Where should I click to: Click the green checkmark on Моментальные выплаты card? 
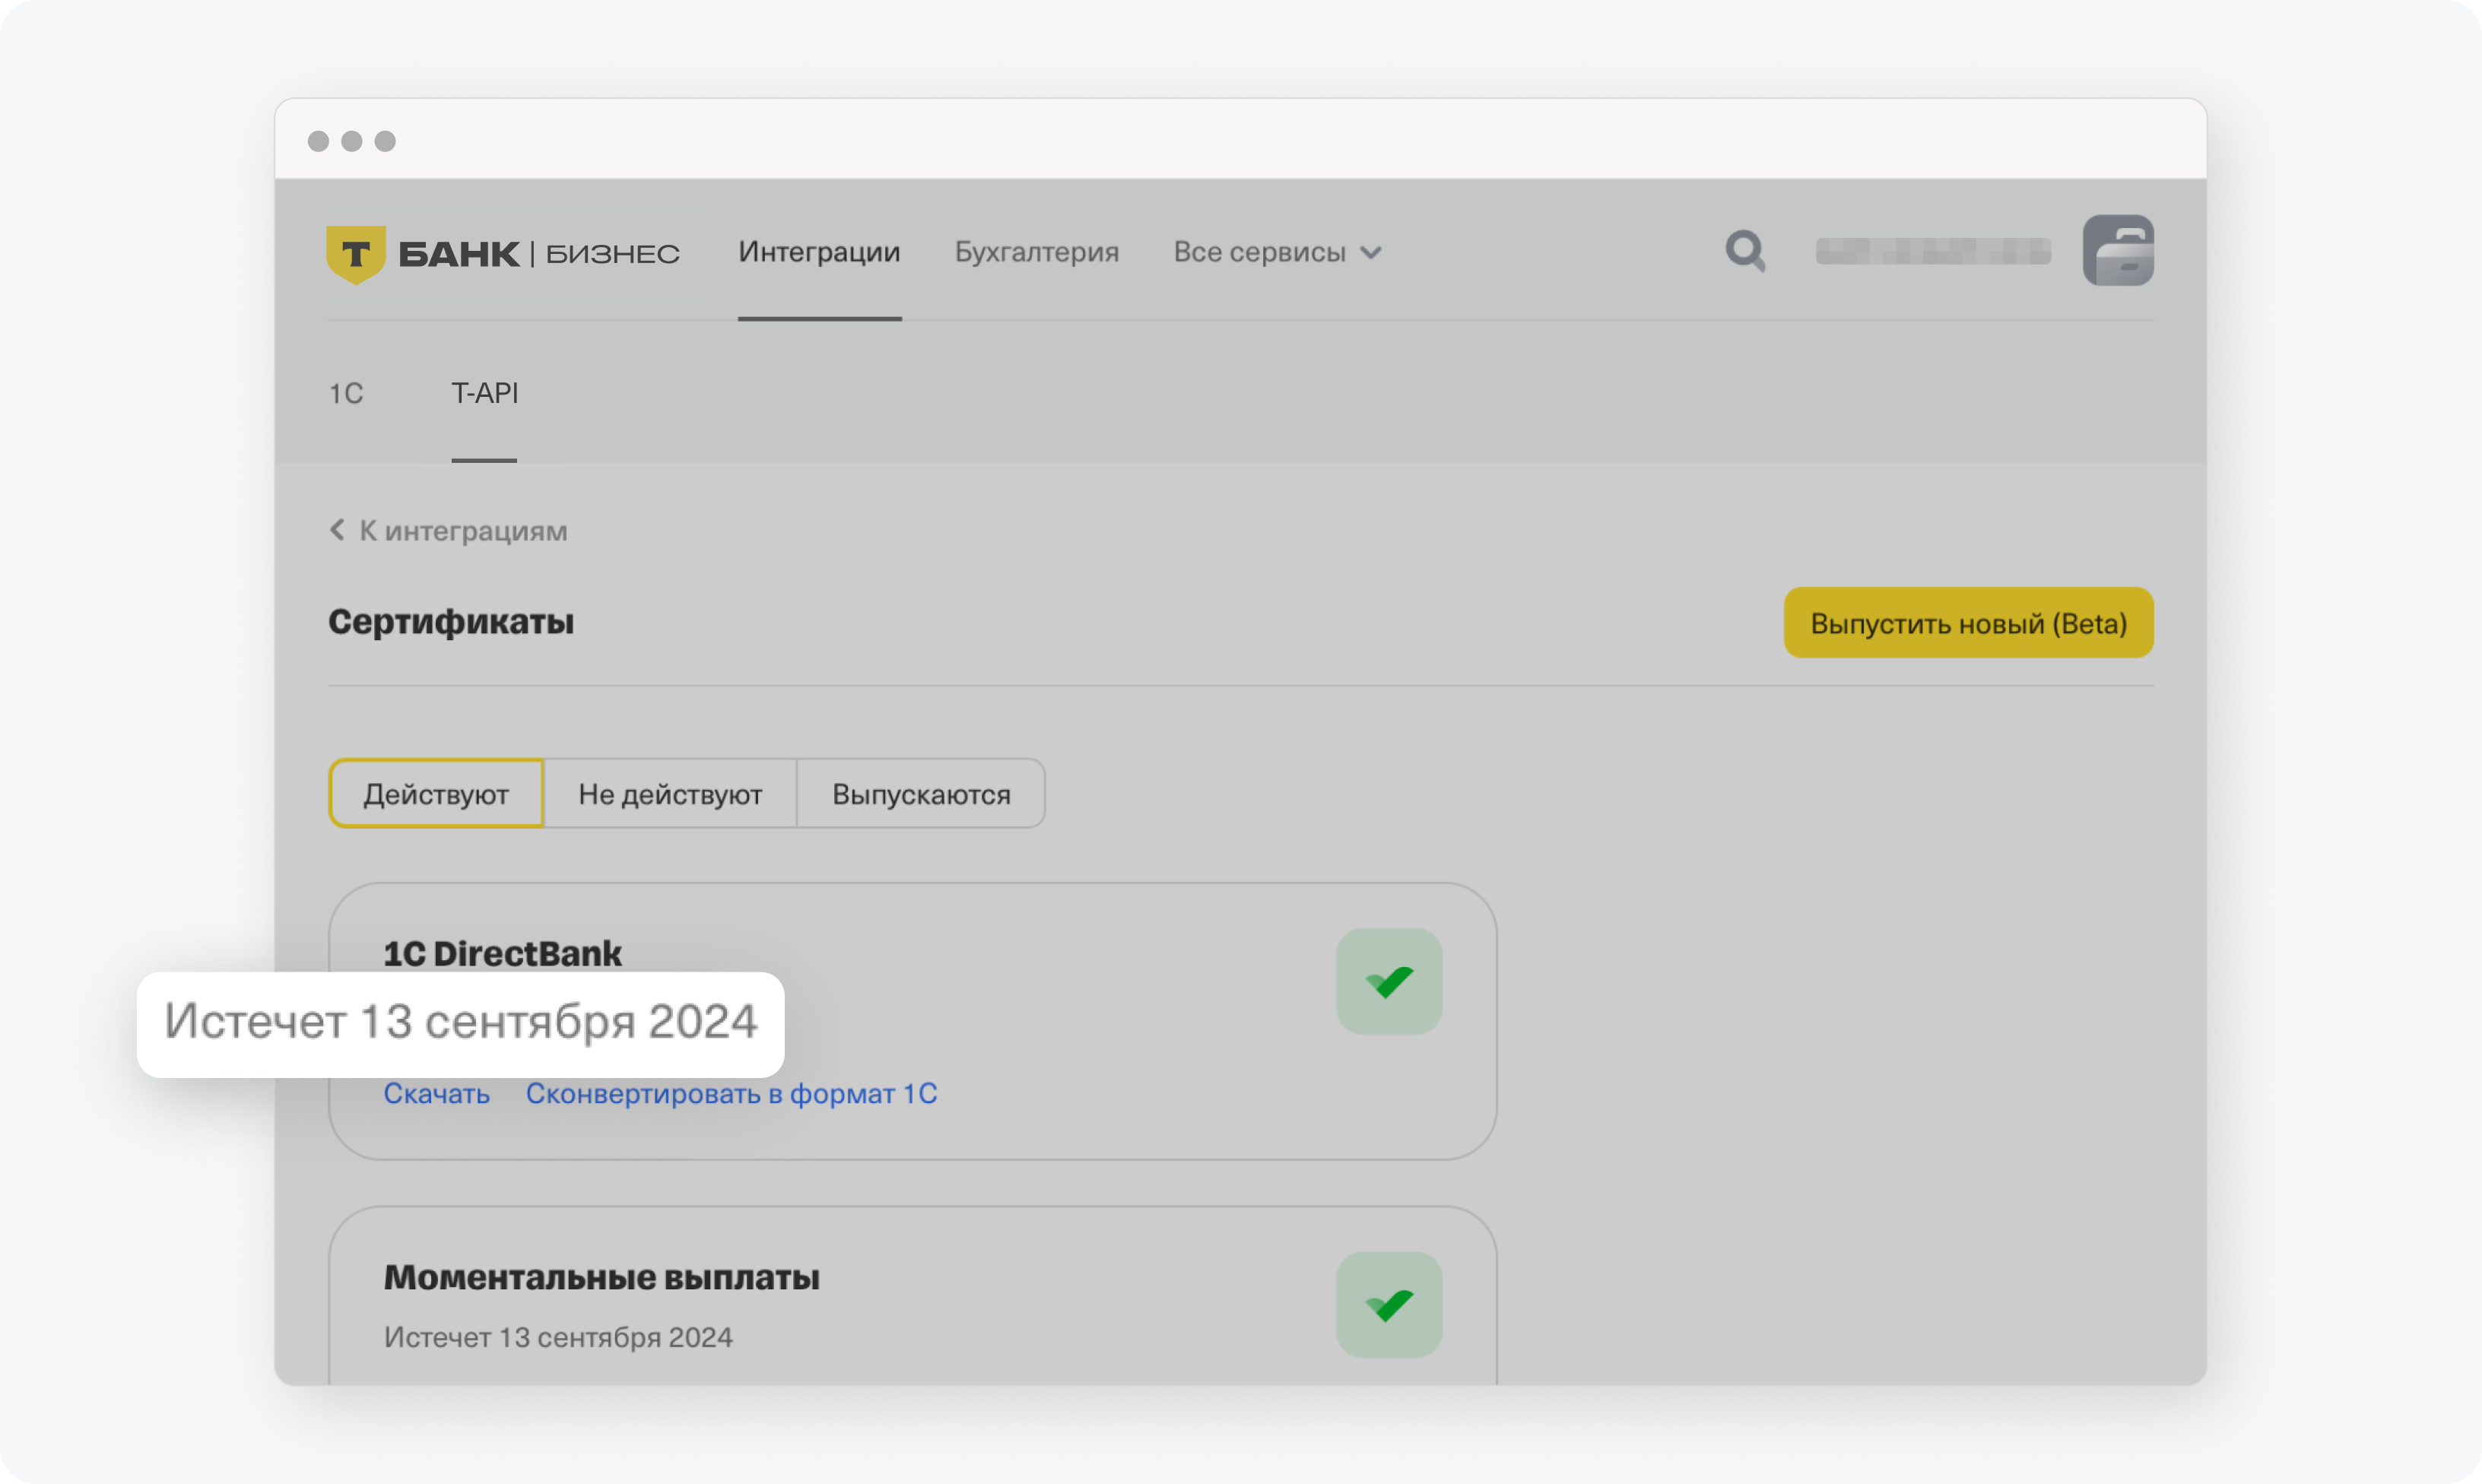[x=1389, y=1304]
